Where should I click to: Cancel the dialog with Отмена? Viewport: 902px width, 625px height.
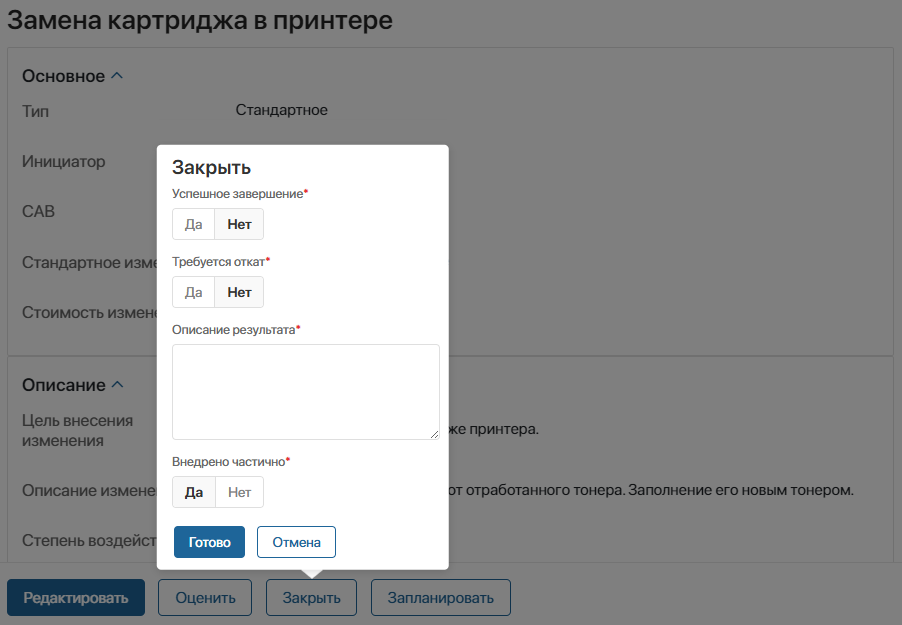point(296,542)
